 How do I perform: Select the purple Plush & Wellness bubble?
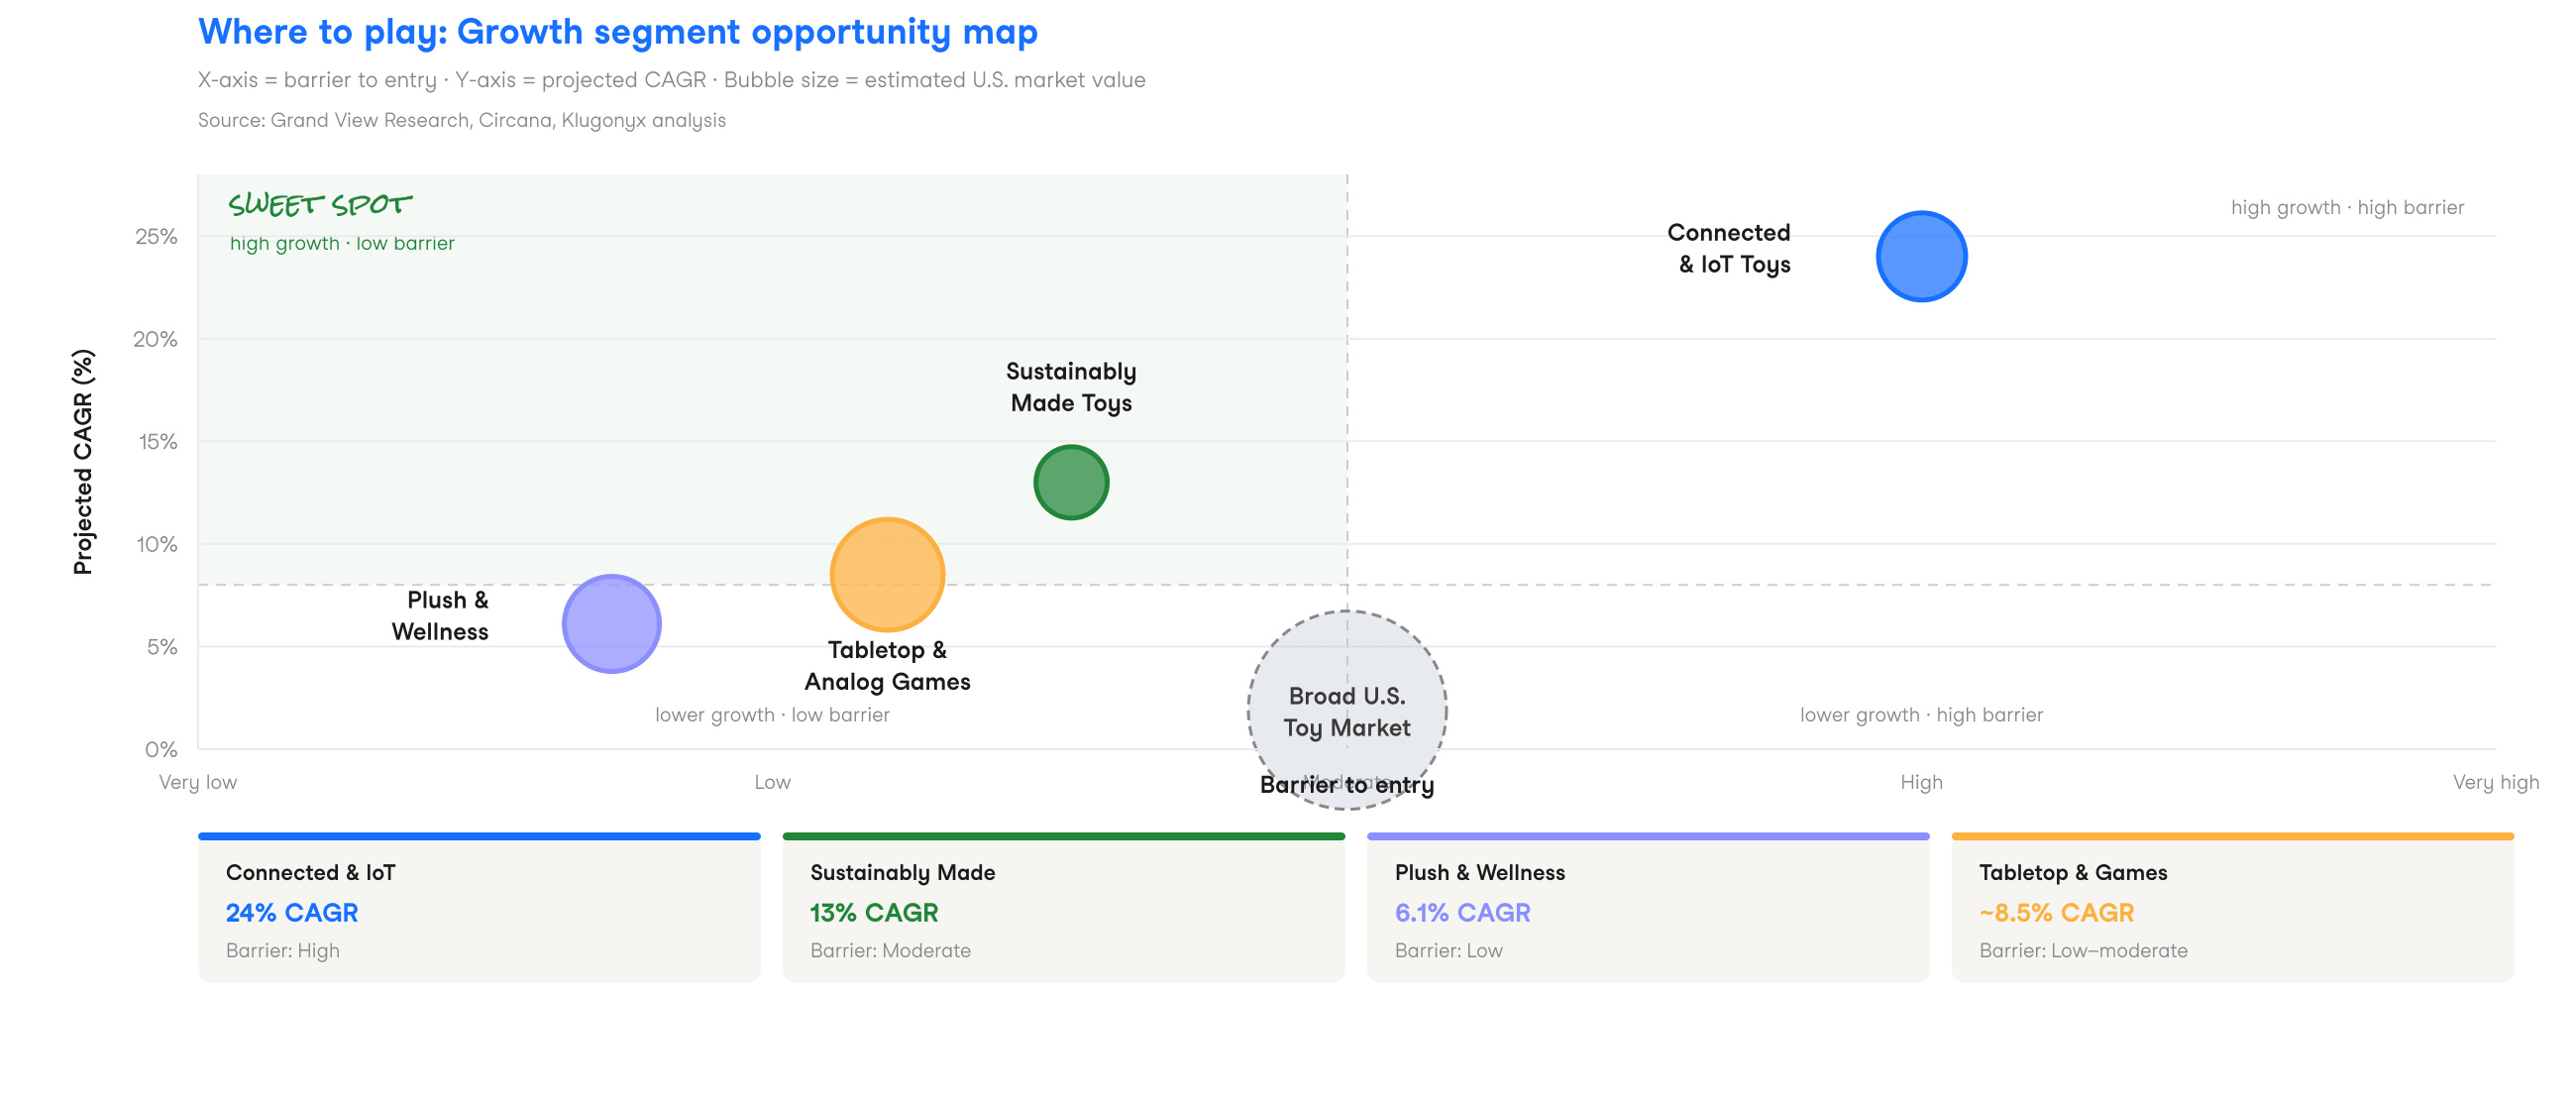point(611,623)
